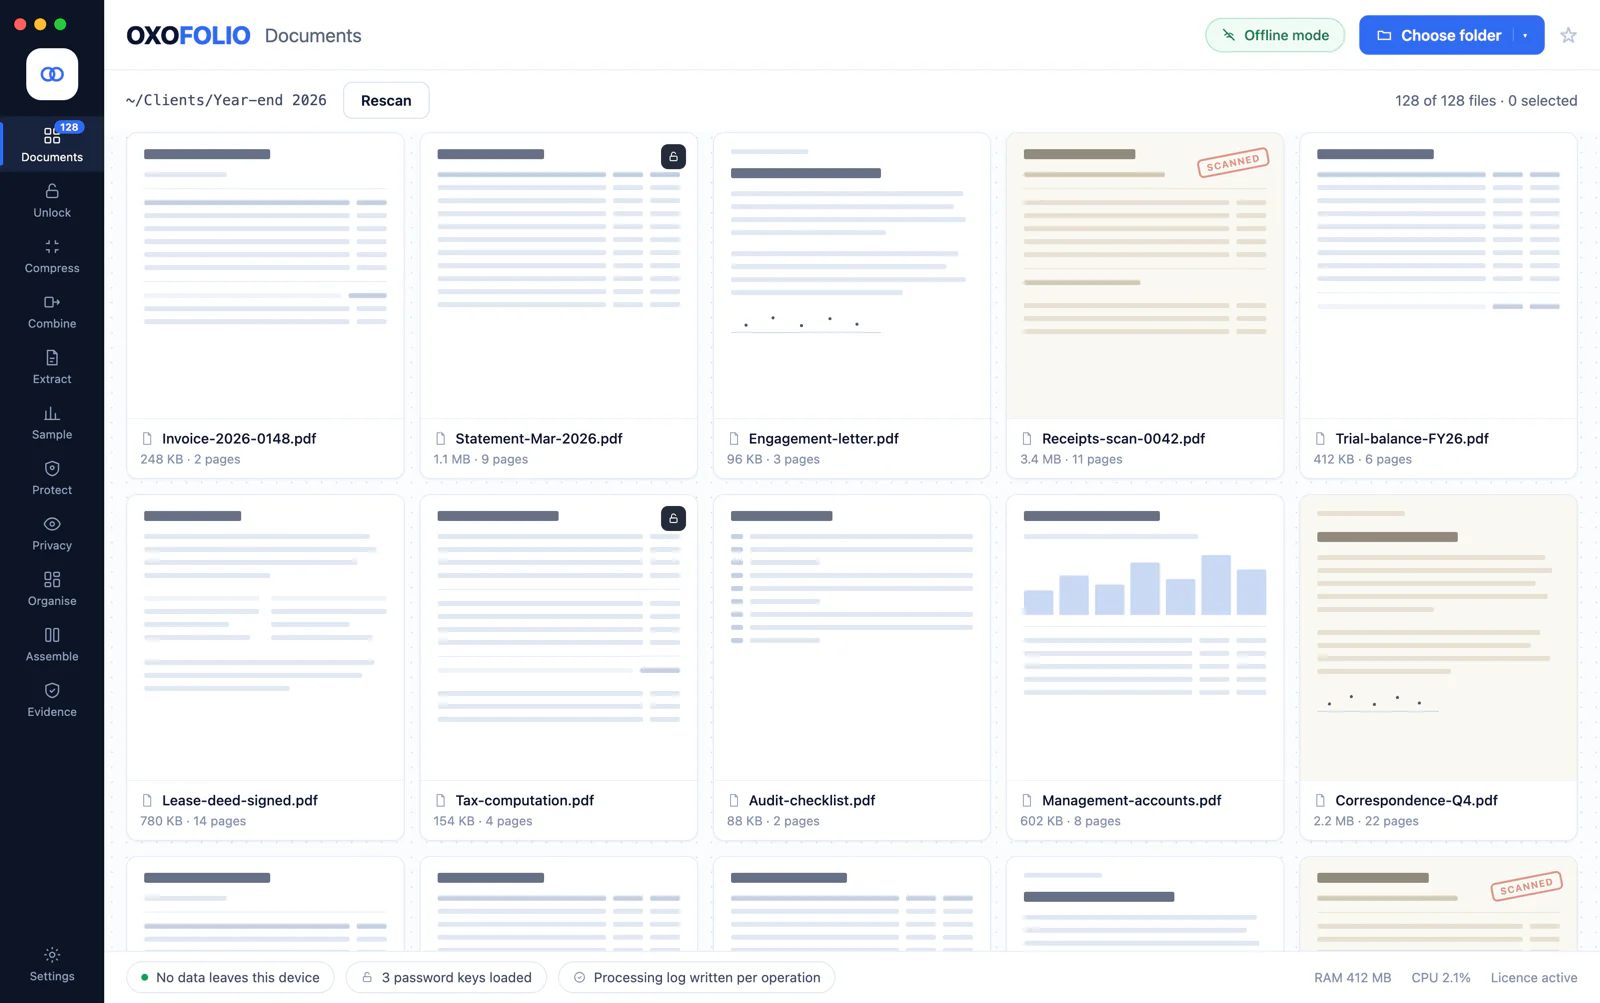Open the Combine tool
This screenshot has height=1003, width=1600.
[x=52, y=311]
